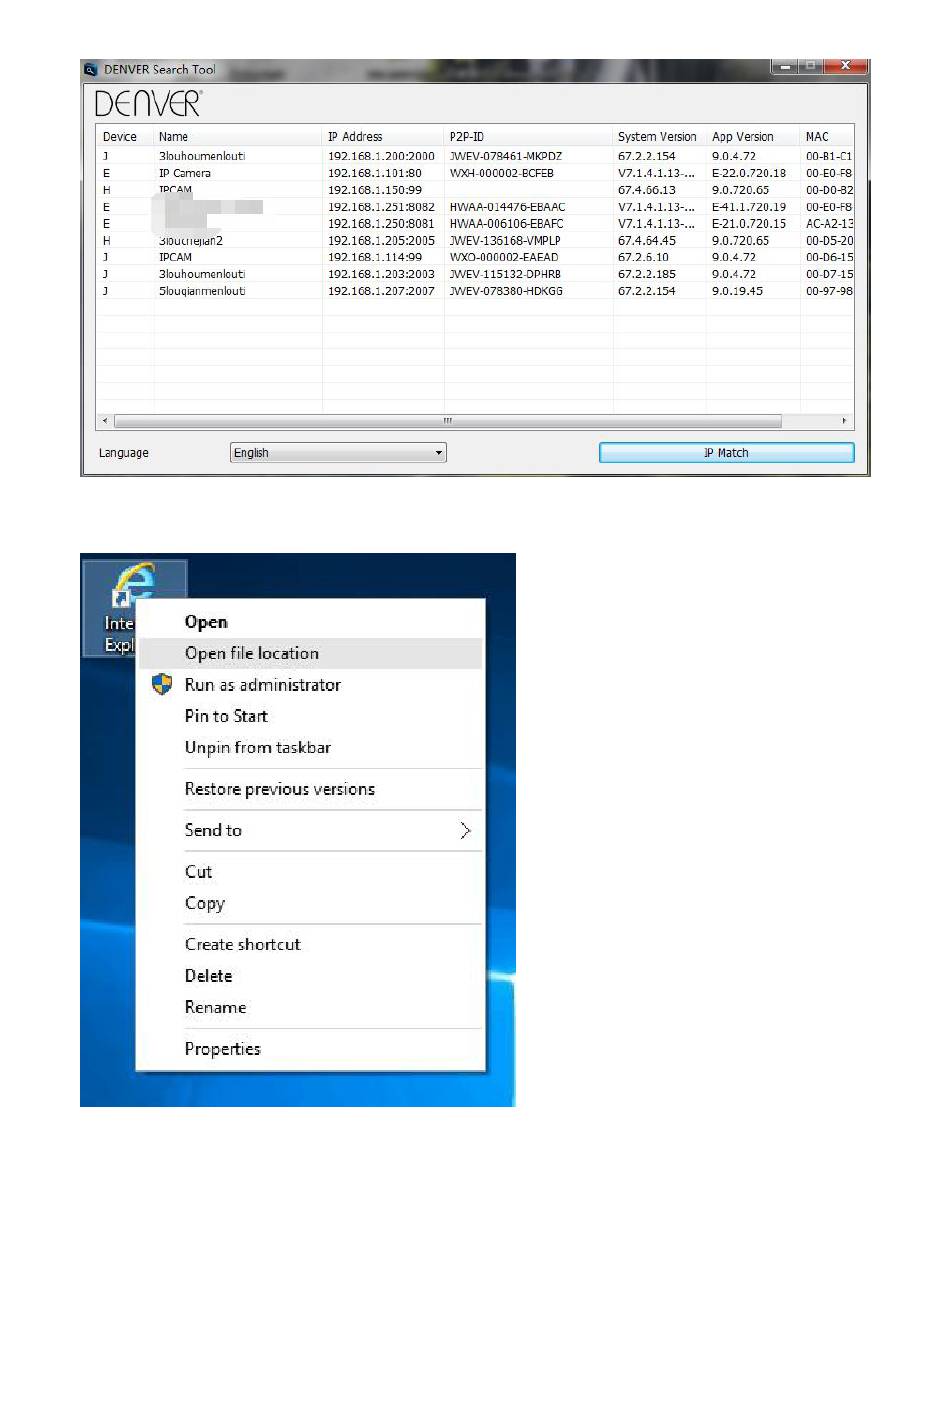The image size is (950, 1419).
Task: Click IP address 192.168.1.207:2007
Action: tap(381, 291)
